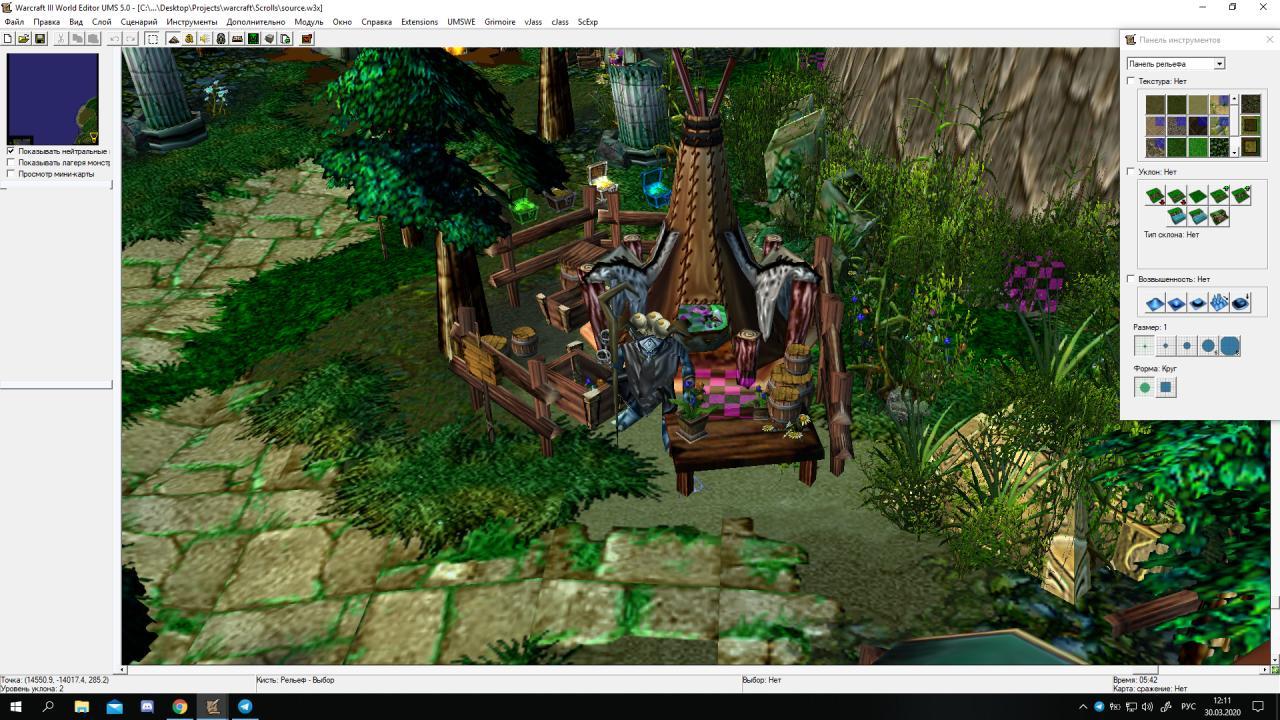
Task: Open the Sound Editor speaker icon
Action: [x=205, y=39]
